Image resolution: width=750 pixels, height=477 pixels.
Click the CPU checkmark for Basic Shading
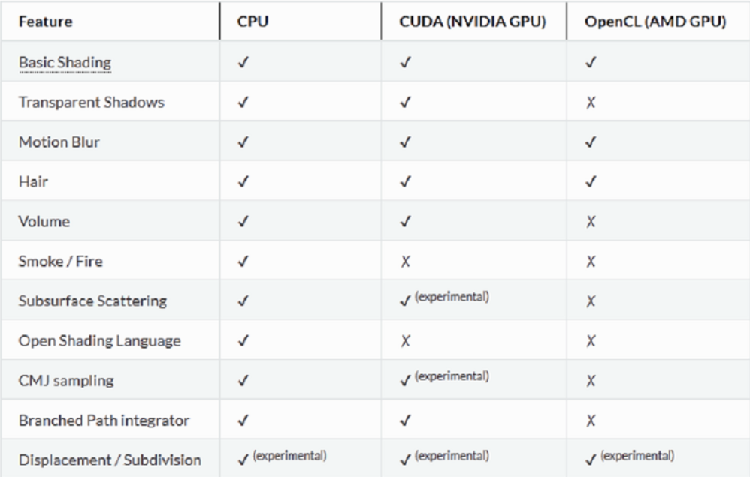click(242, 63)
